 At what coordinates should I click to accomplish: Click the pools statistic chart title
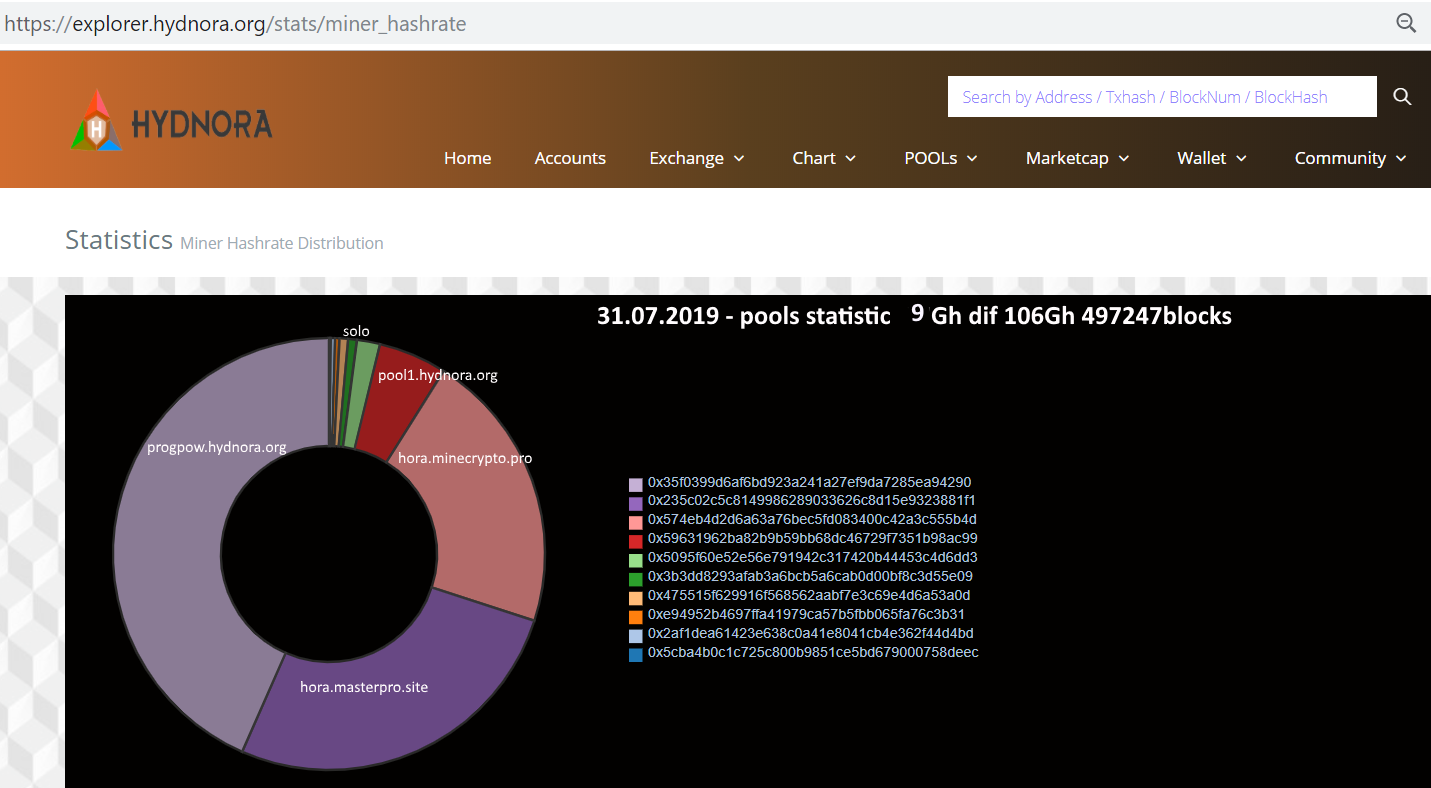tap(914, 316)
